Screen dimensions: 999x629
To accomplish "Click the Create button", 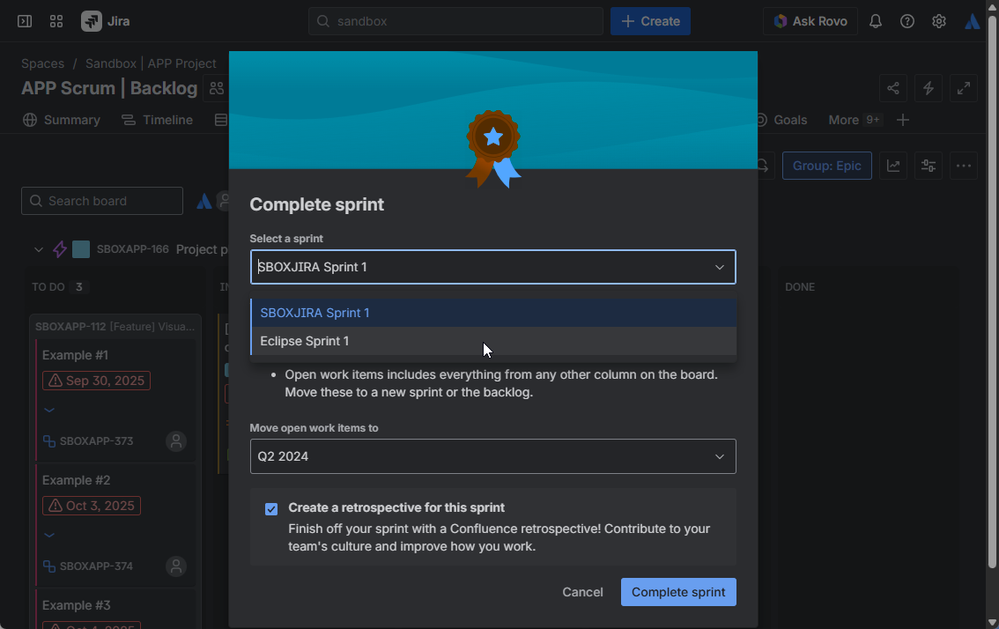I will click(x=650, y=21).
